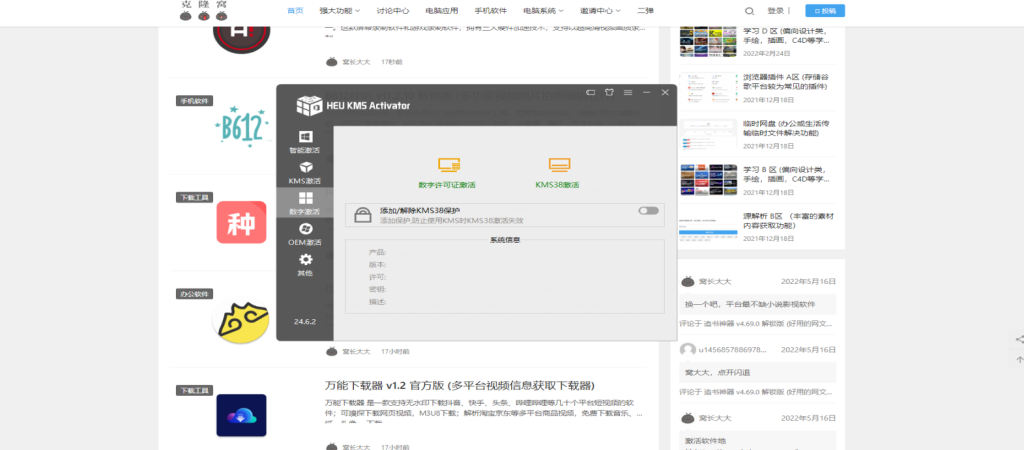Open 浏览器插件 A区 sidebar article
The width and height of the screenshot is (1024, 450).
point(787,82)
